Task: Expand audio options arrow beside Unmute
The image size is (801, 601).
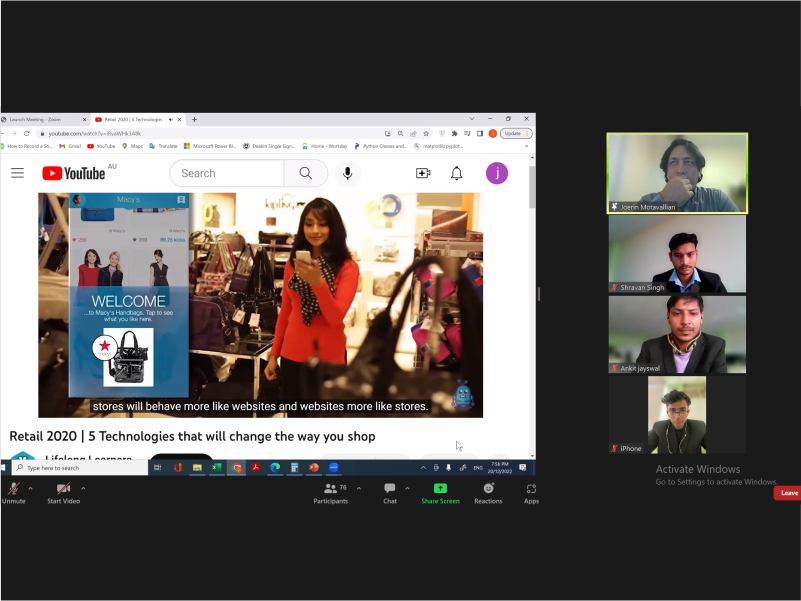Action: click(31, 489)
